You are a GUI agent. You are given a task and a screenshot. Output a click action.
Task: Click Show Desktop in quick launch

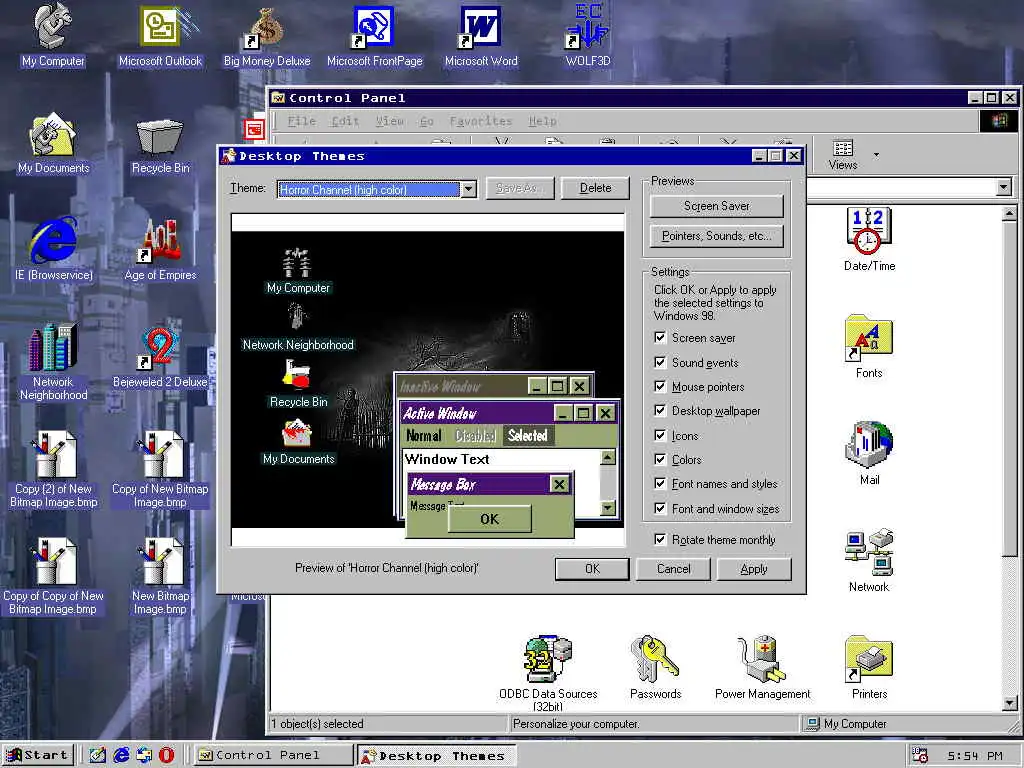click(x=98, y=755)
